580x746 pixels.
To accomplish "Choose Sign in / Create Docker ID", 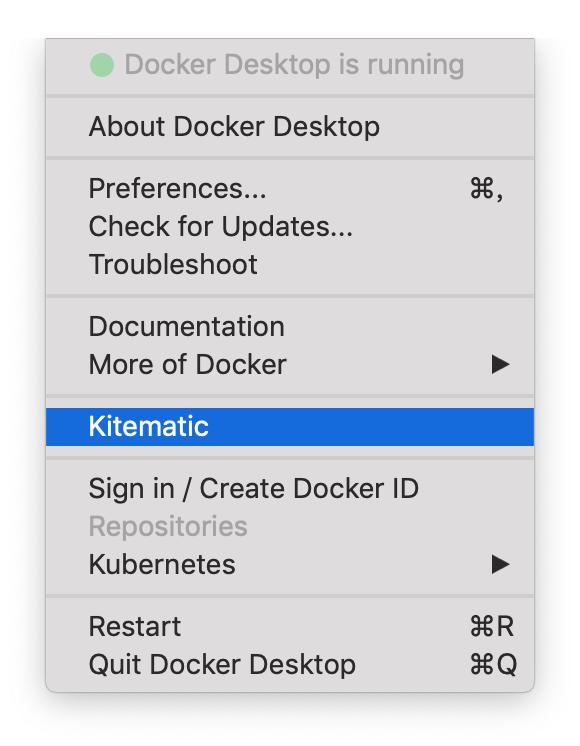I will pyautogui.click(x=290, y=489).
